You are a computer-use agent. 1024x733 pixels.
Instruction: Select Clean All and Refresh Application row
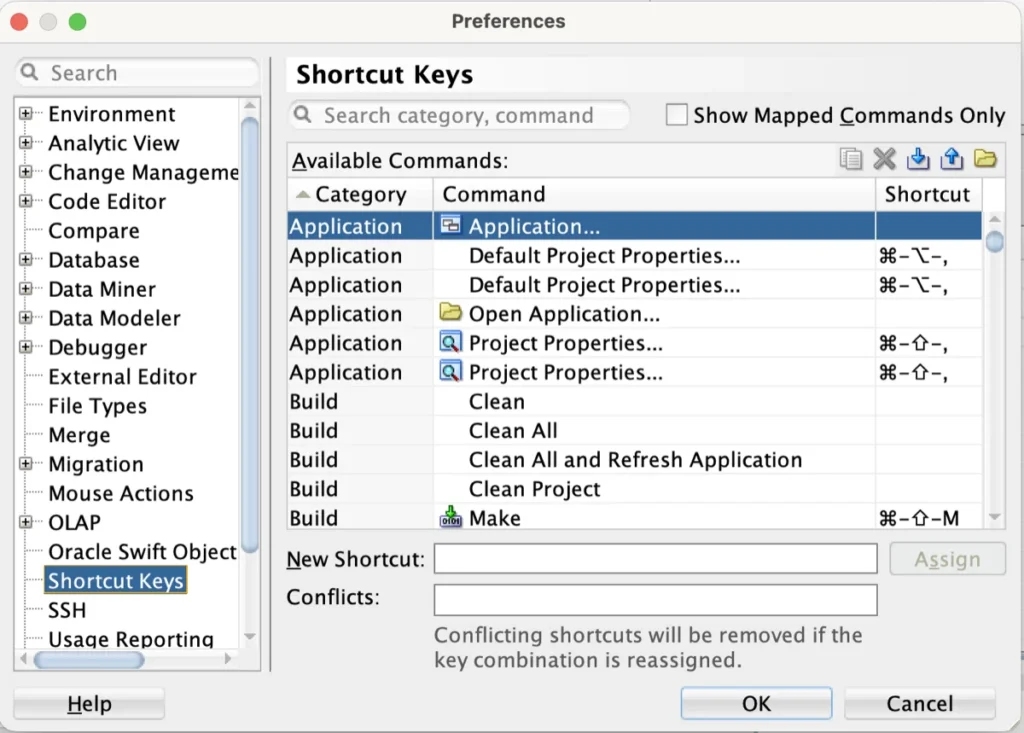634,459
